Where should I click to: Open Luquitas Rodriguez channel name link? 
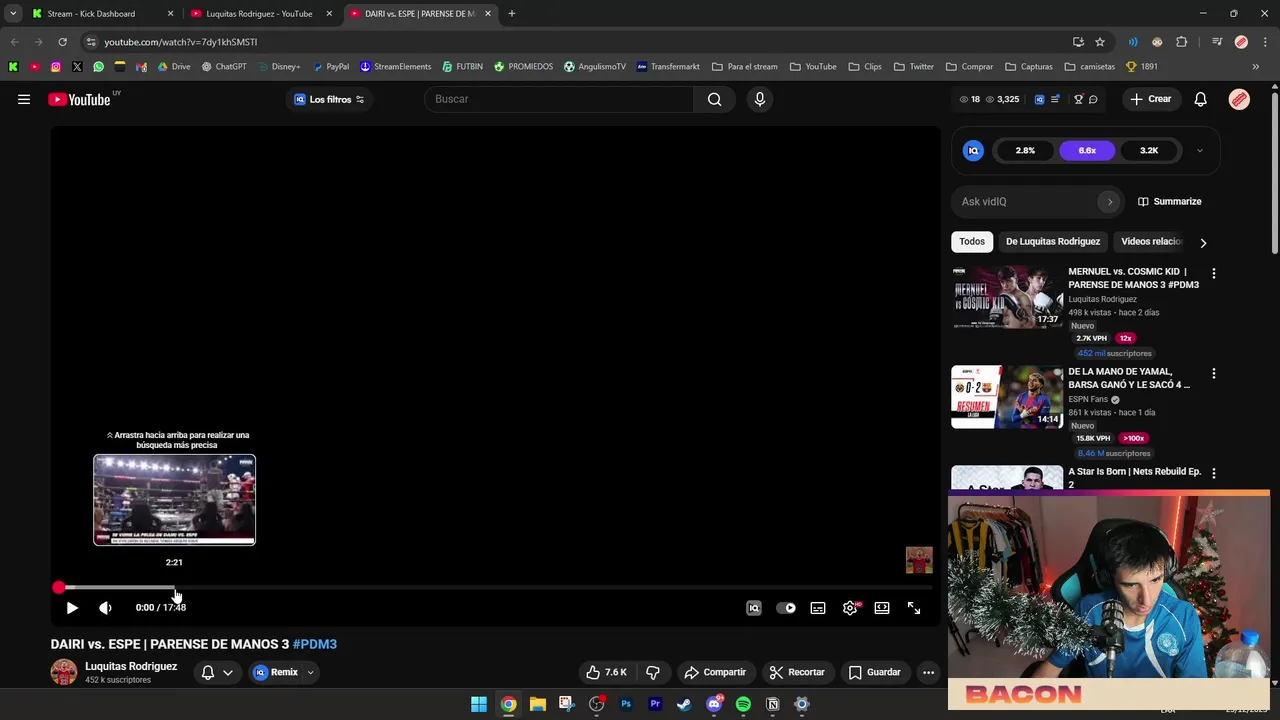[131, 666]
